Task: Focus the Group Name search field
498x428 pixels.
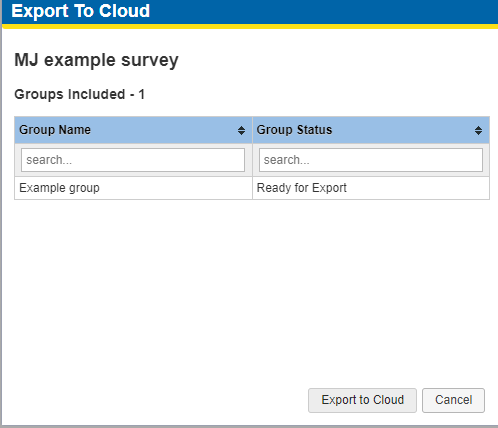Action: pyautogui.click(x=133, y=160)
